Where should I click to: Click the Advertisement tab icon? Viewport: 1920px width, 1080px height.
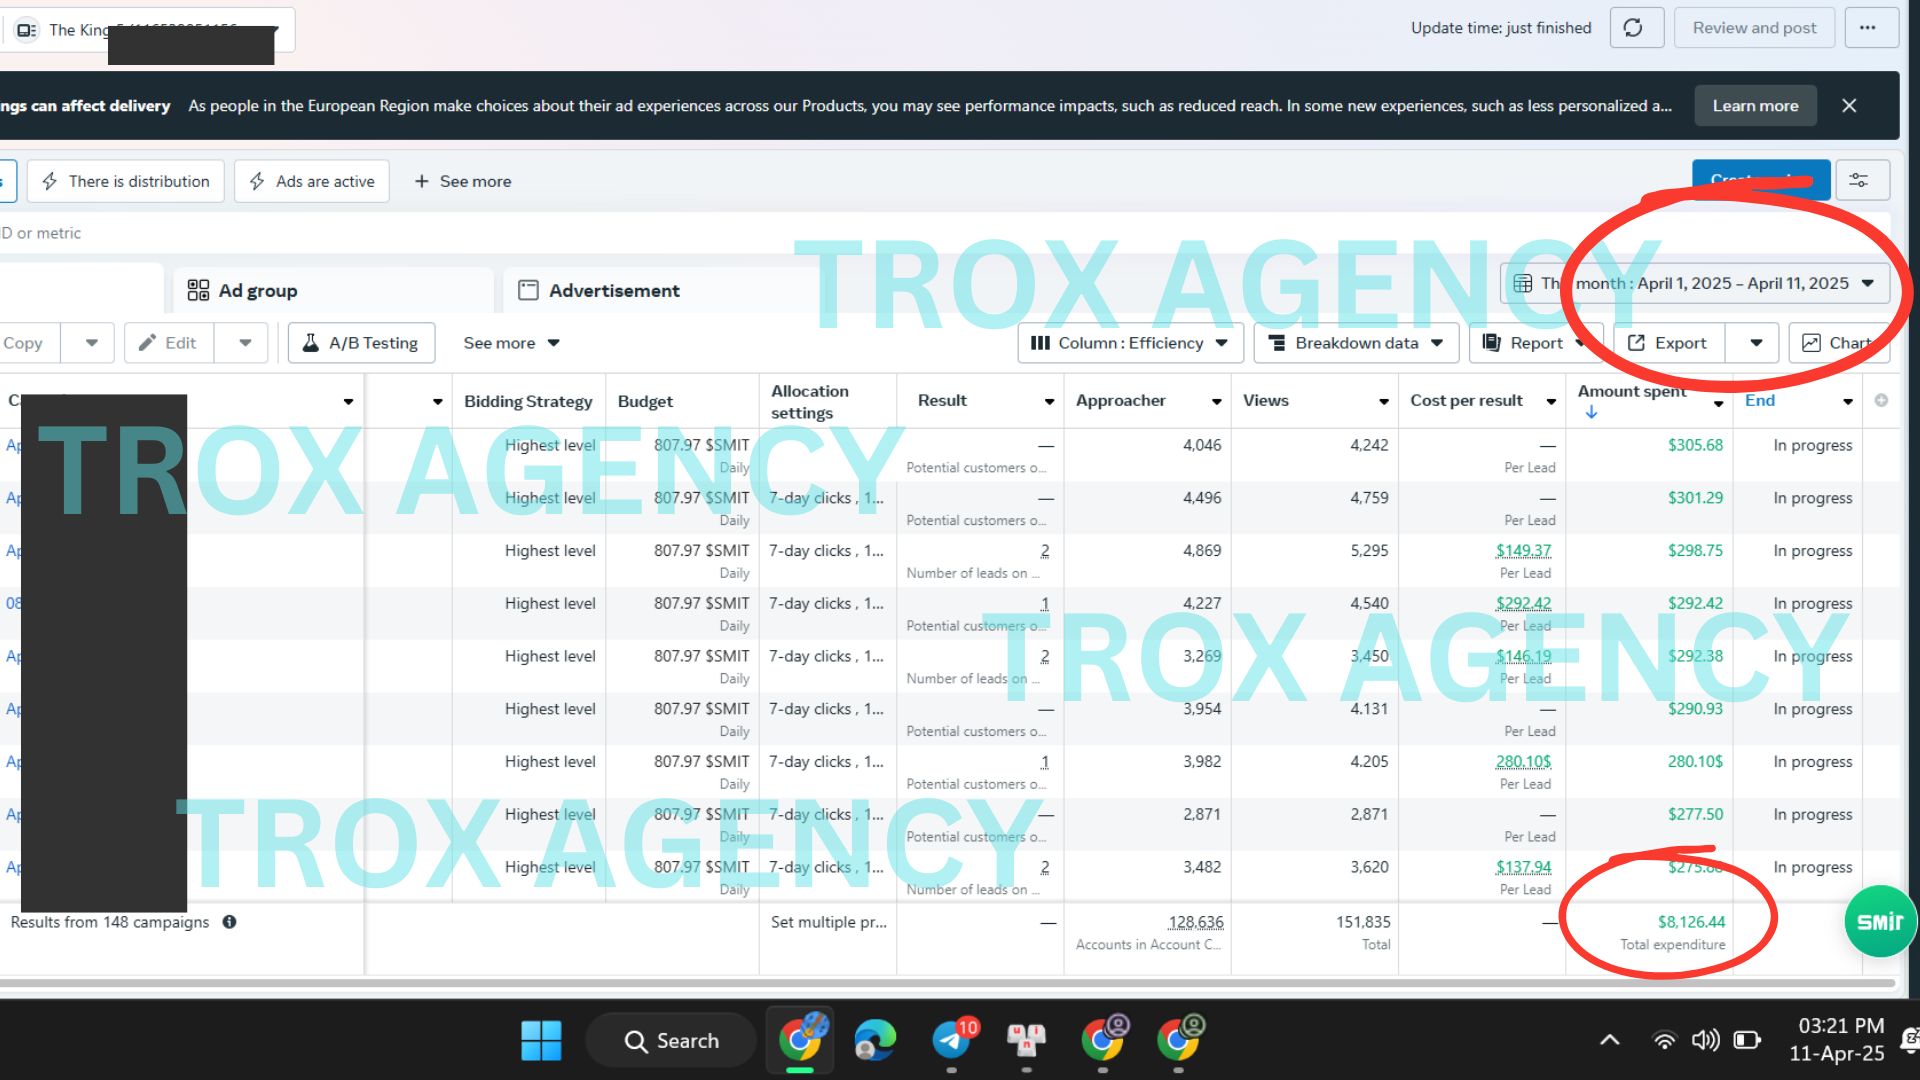coord(528,290)
